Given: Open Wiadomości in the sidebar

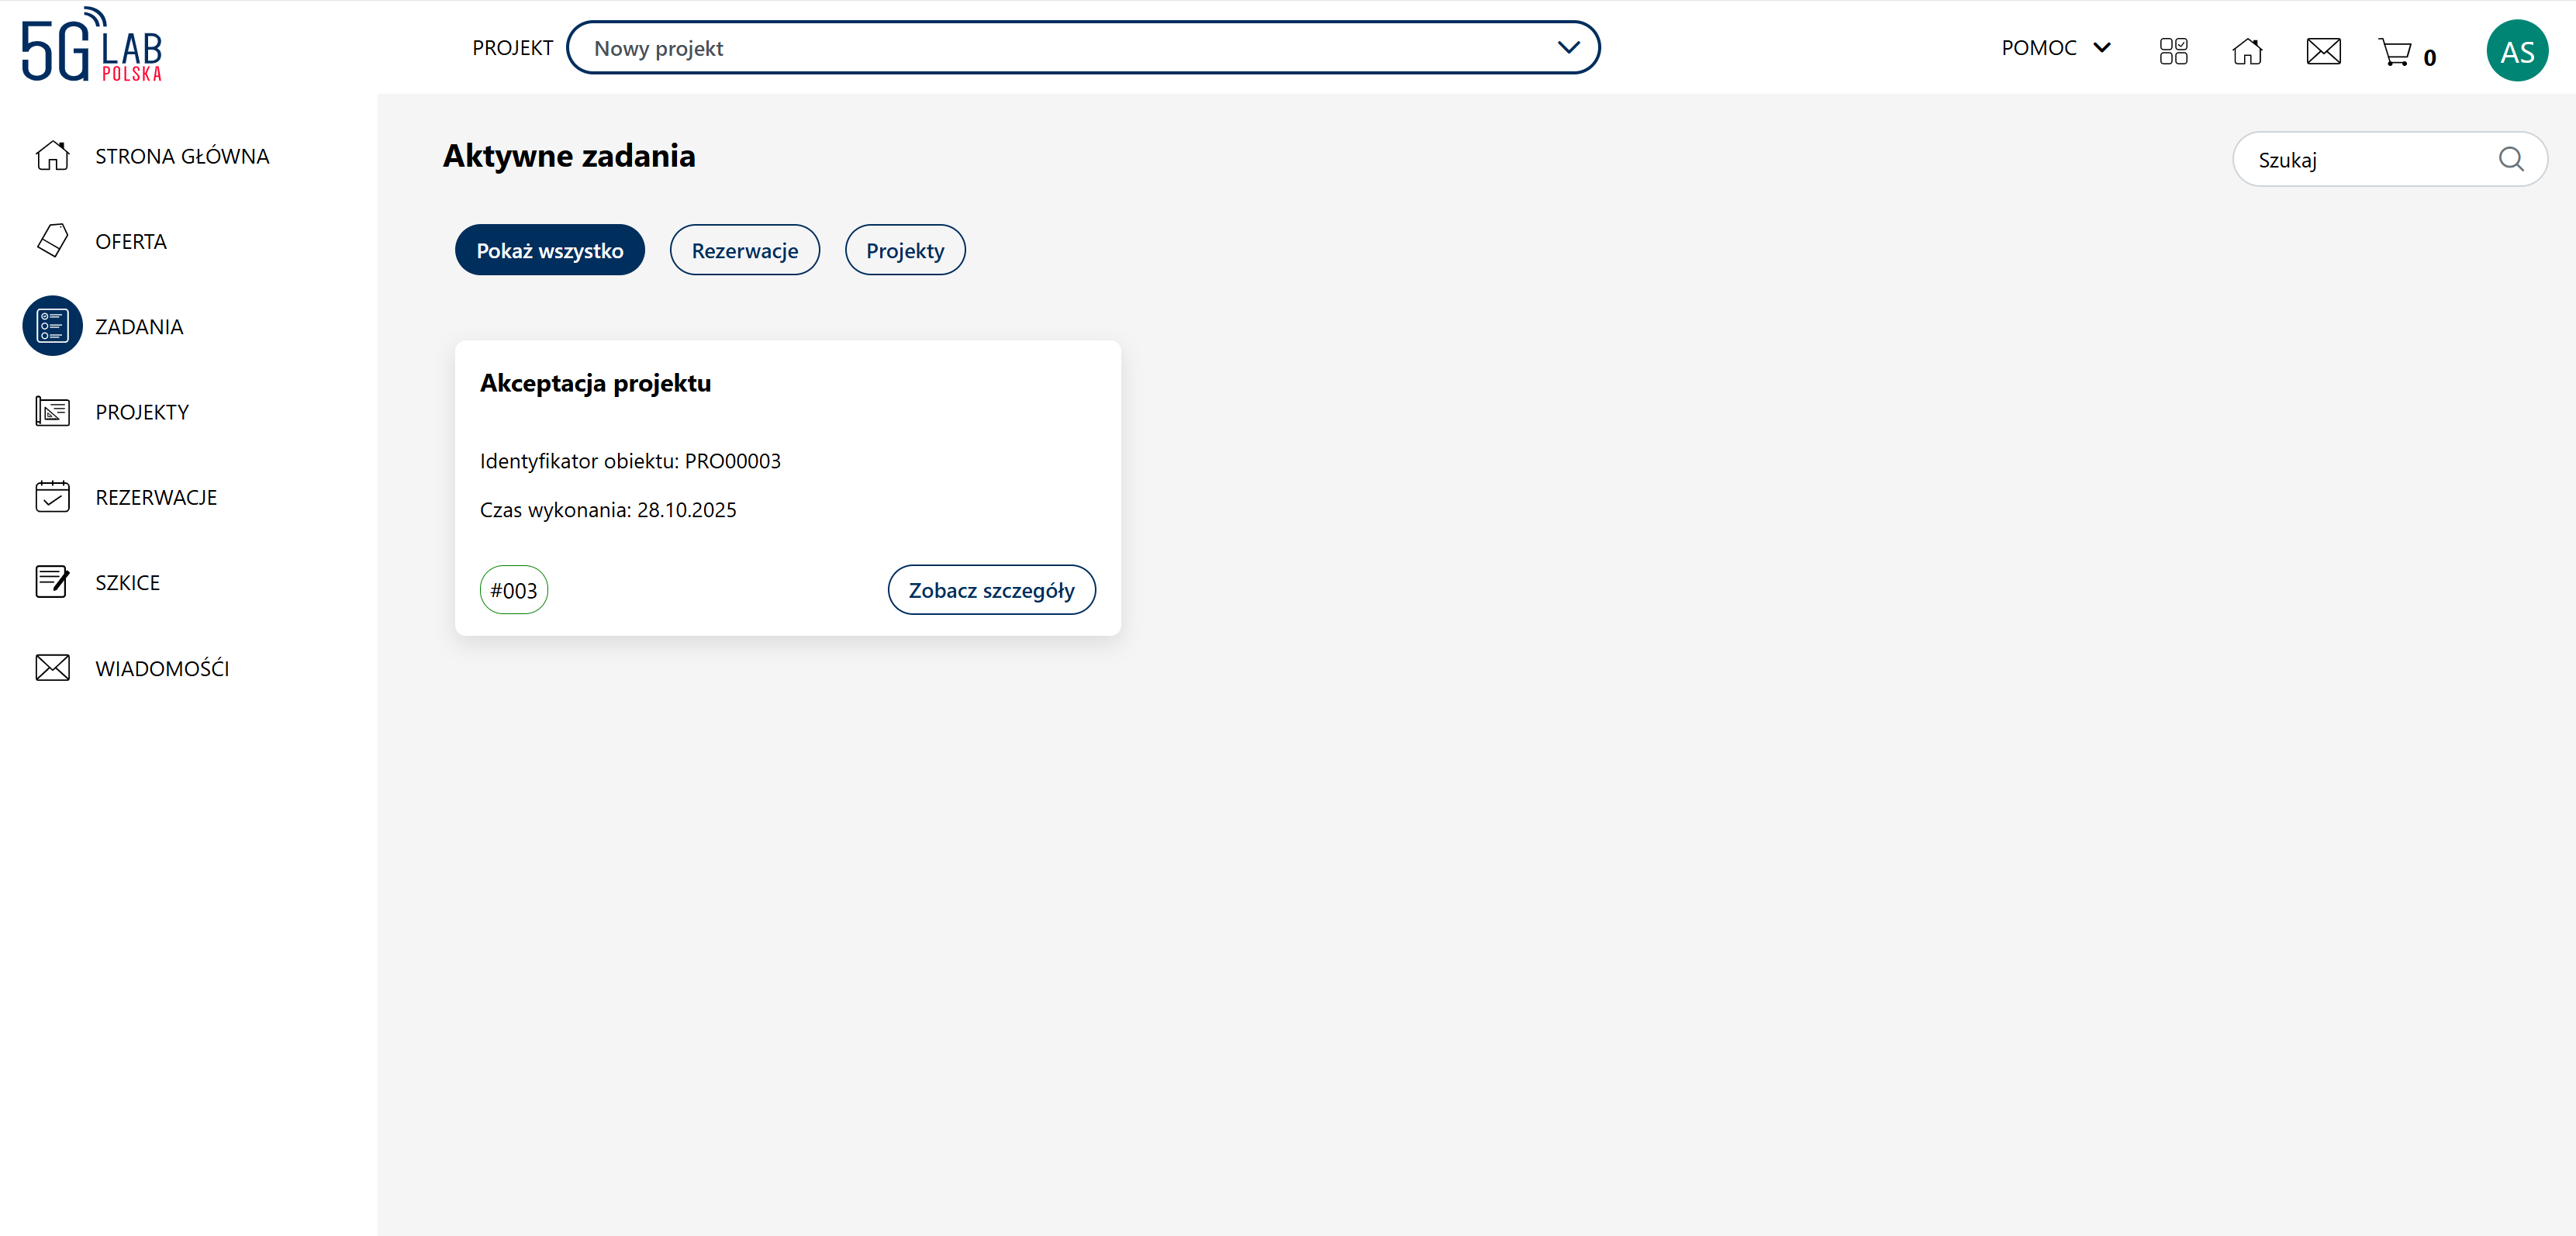Looking at the screenshot, I should pos(162,668).
